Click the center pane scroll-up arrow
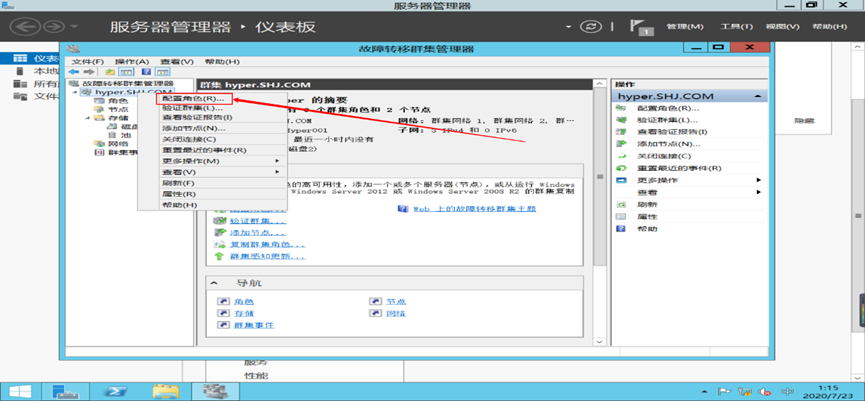This screenshot has height=401, width=865. coord(599,84)
